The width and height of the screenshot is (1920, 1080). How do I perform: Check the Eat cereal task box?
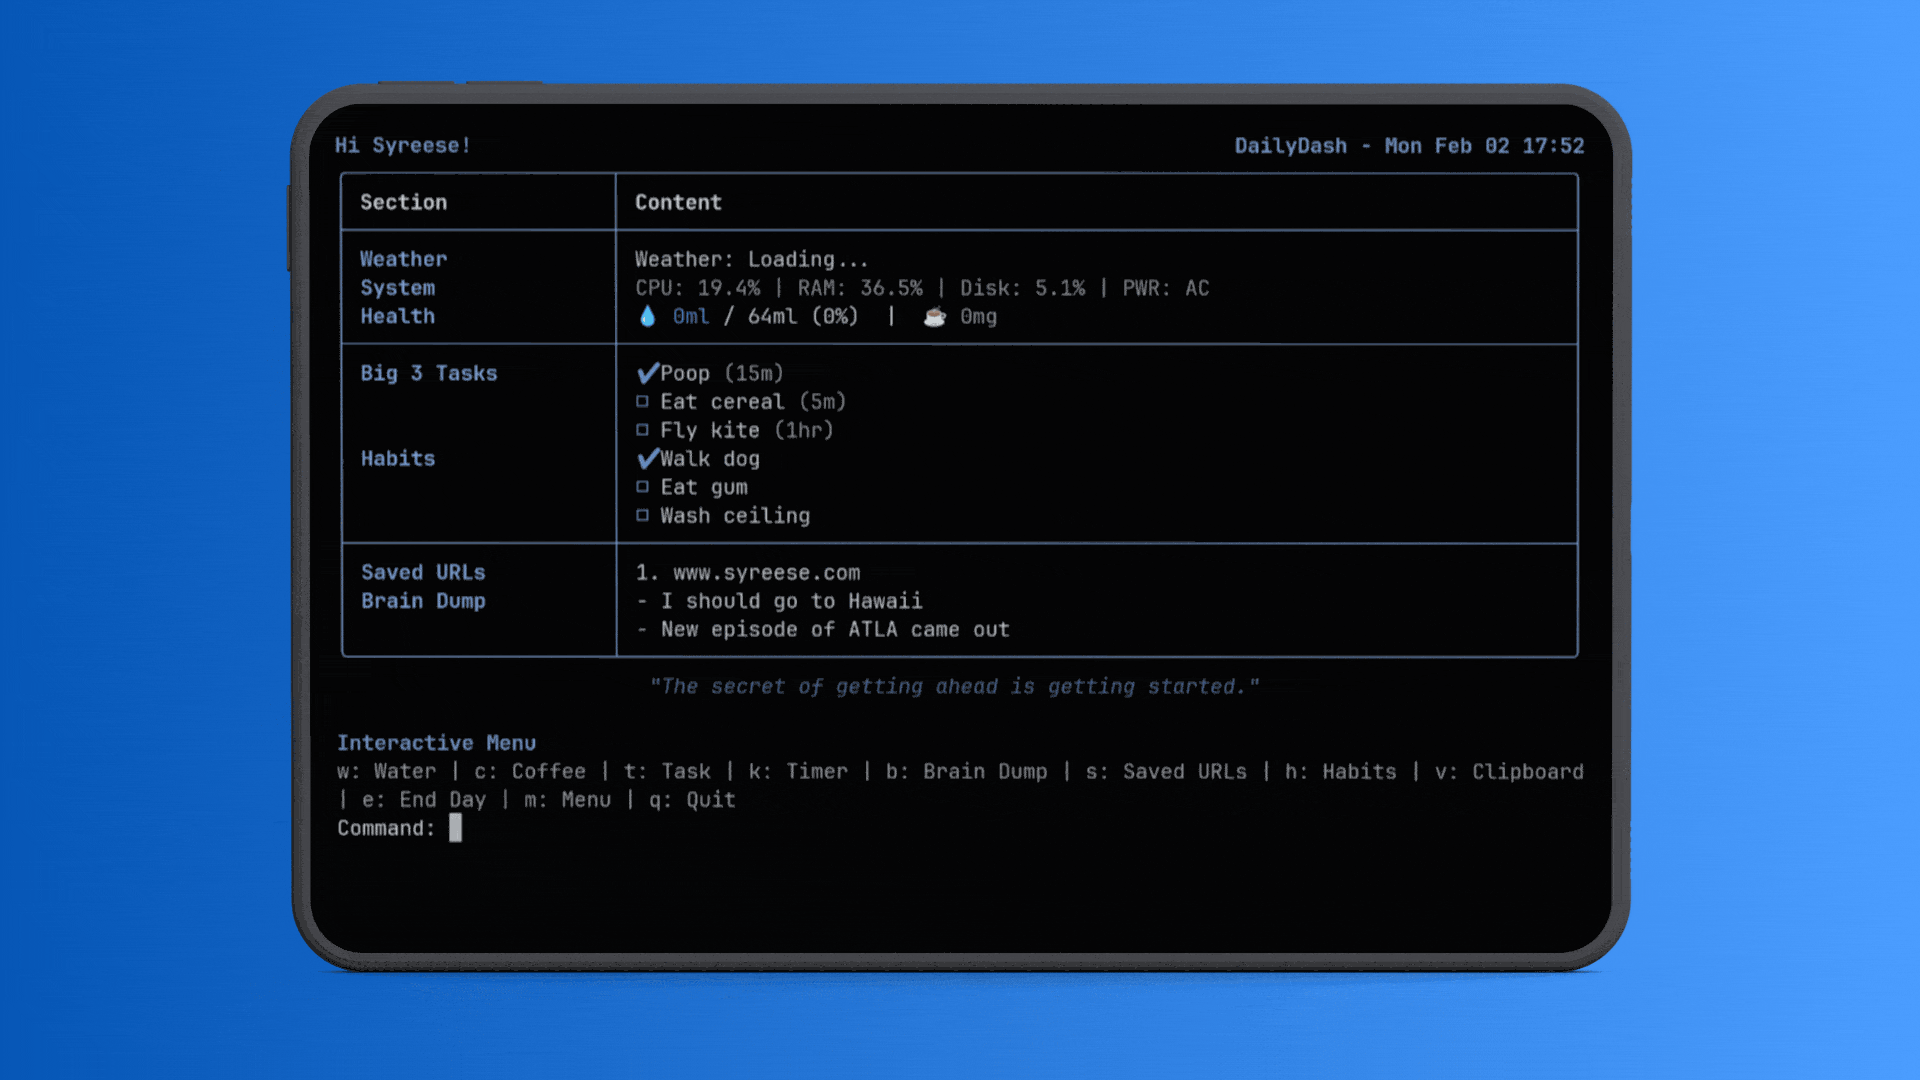pos(642,402)
